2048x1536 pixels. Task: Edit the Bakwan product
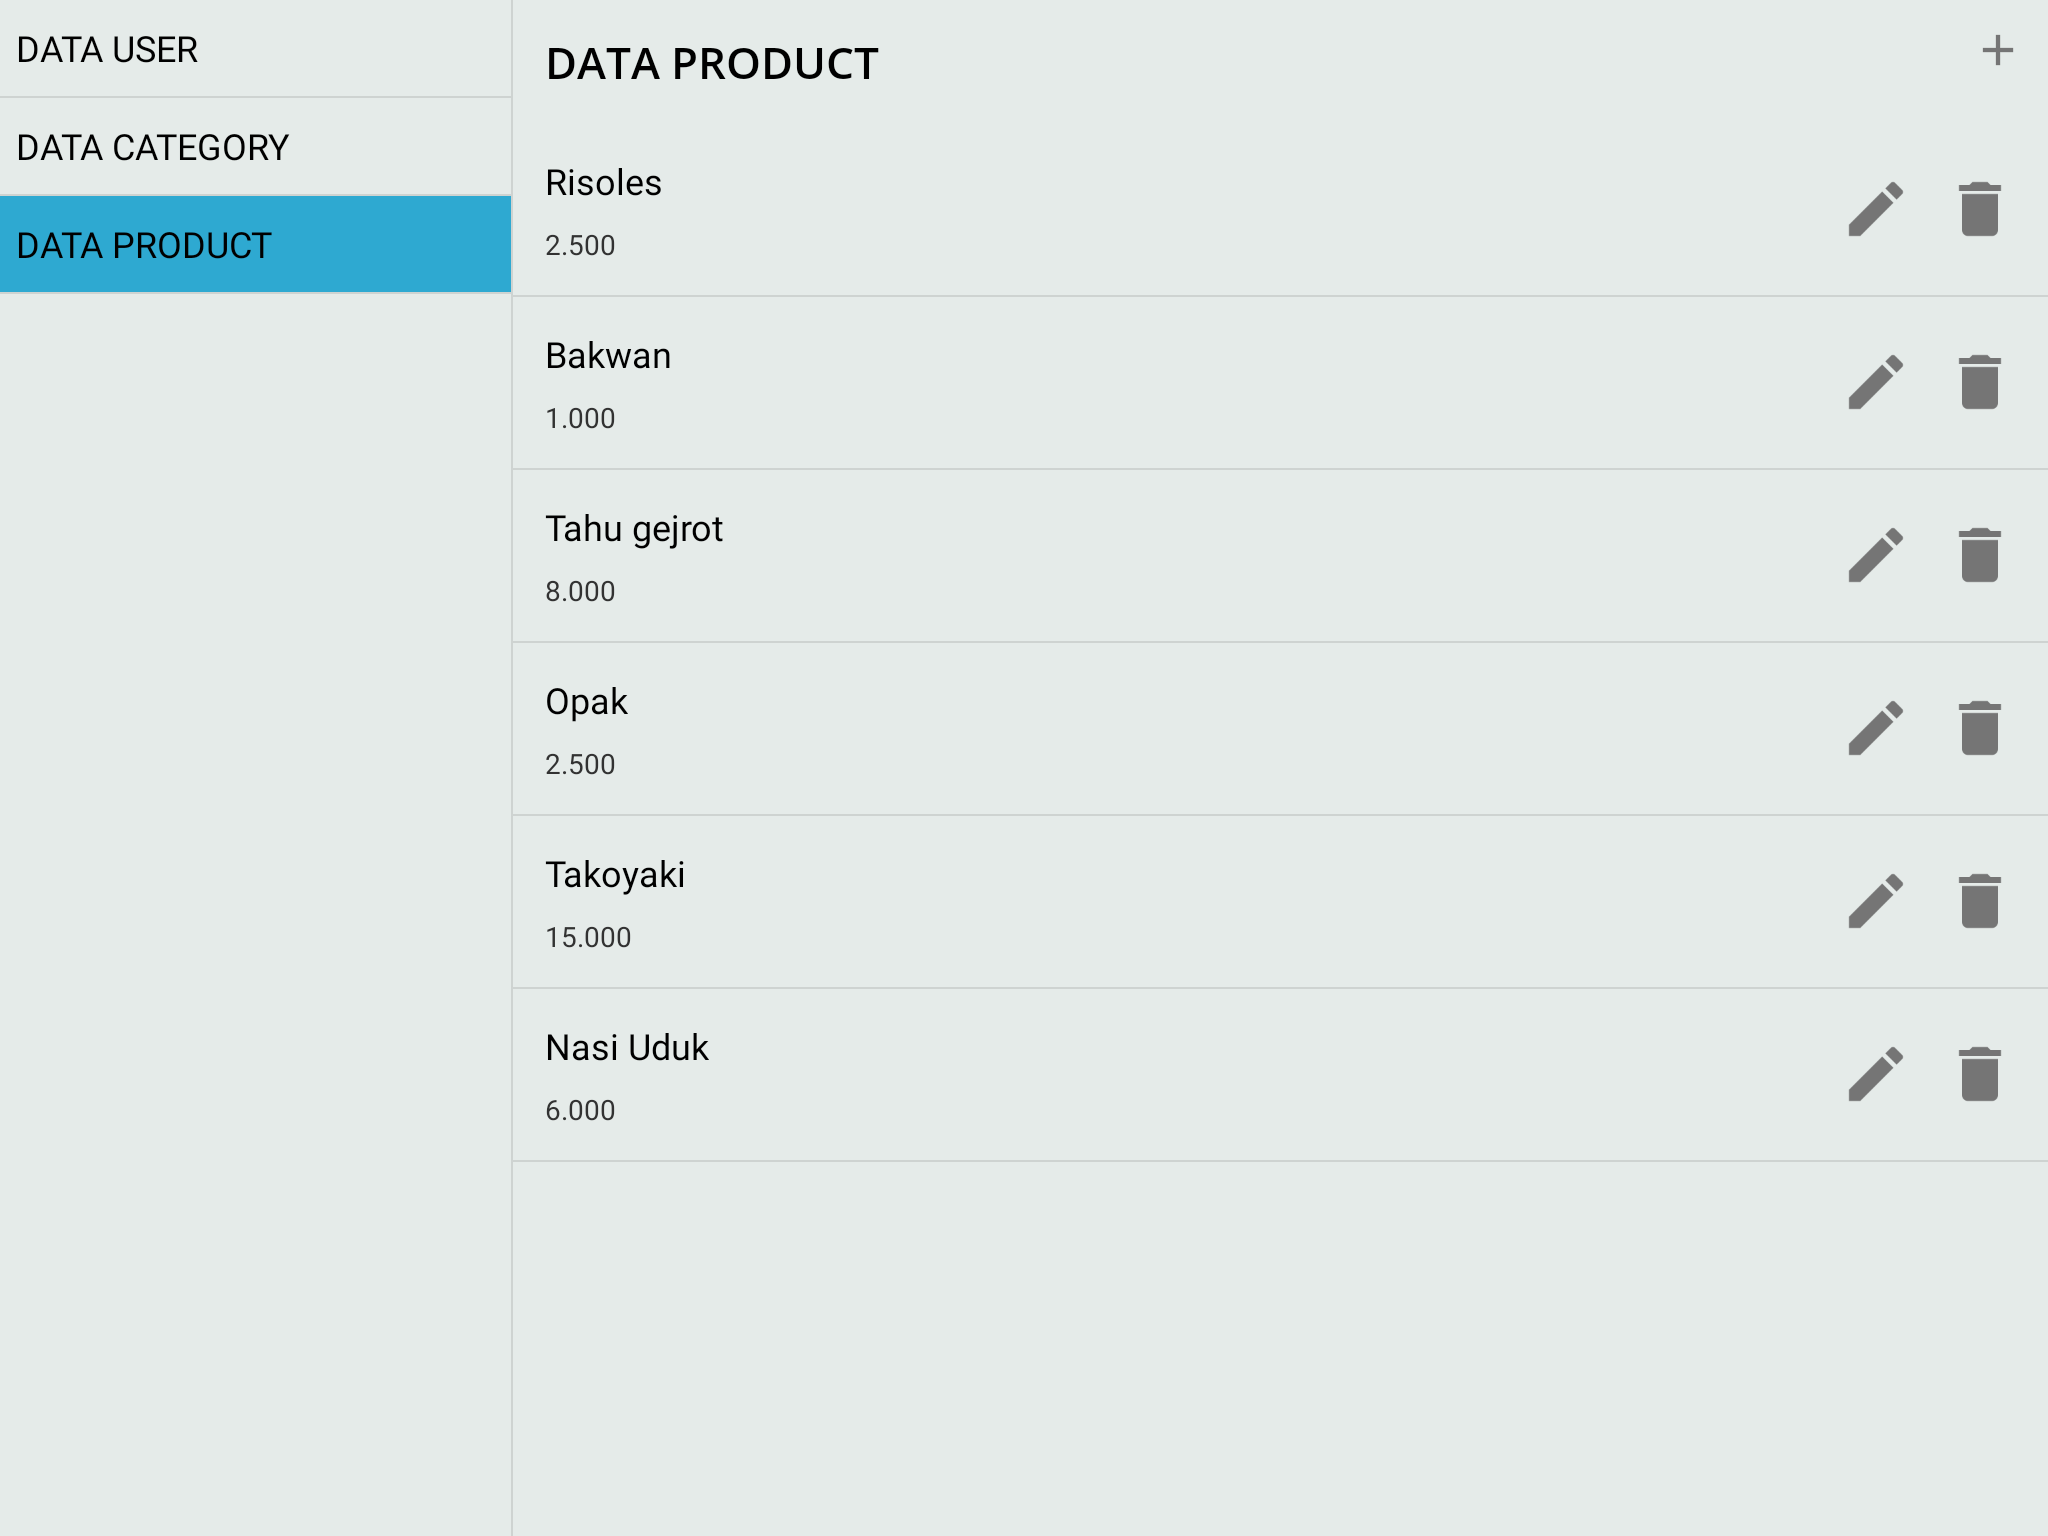(1875, 382)
